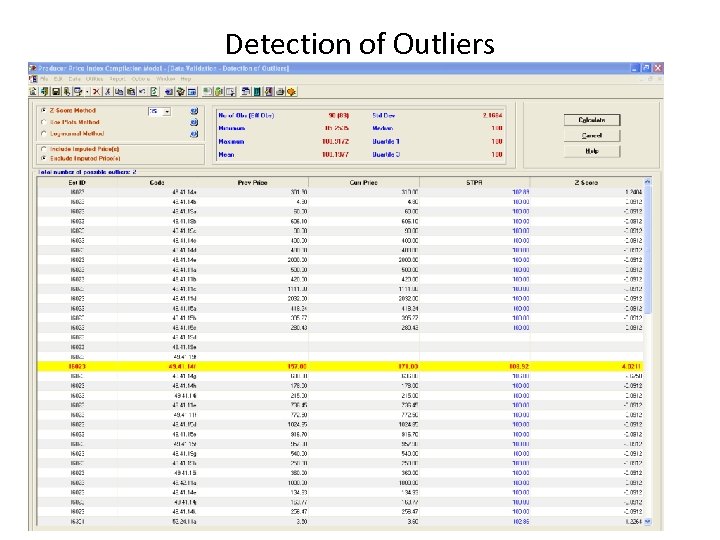Click the Copy toolbar icon
The width and height of the screenshot is (720, 540).
point(119,92)
